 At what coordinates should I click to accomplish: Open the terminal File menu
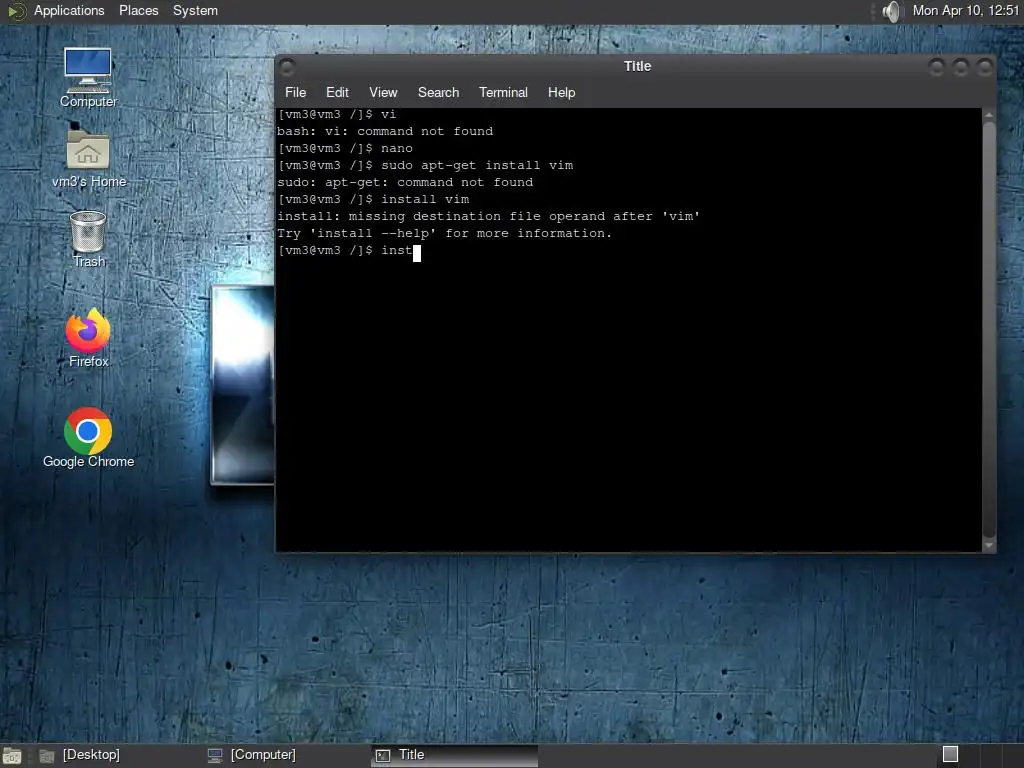tap(295, 92)
